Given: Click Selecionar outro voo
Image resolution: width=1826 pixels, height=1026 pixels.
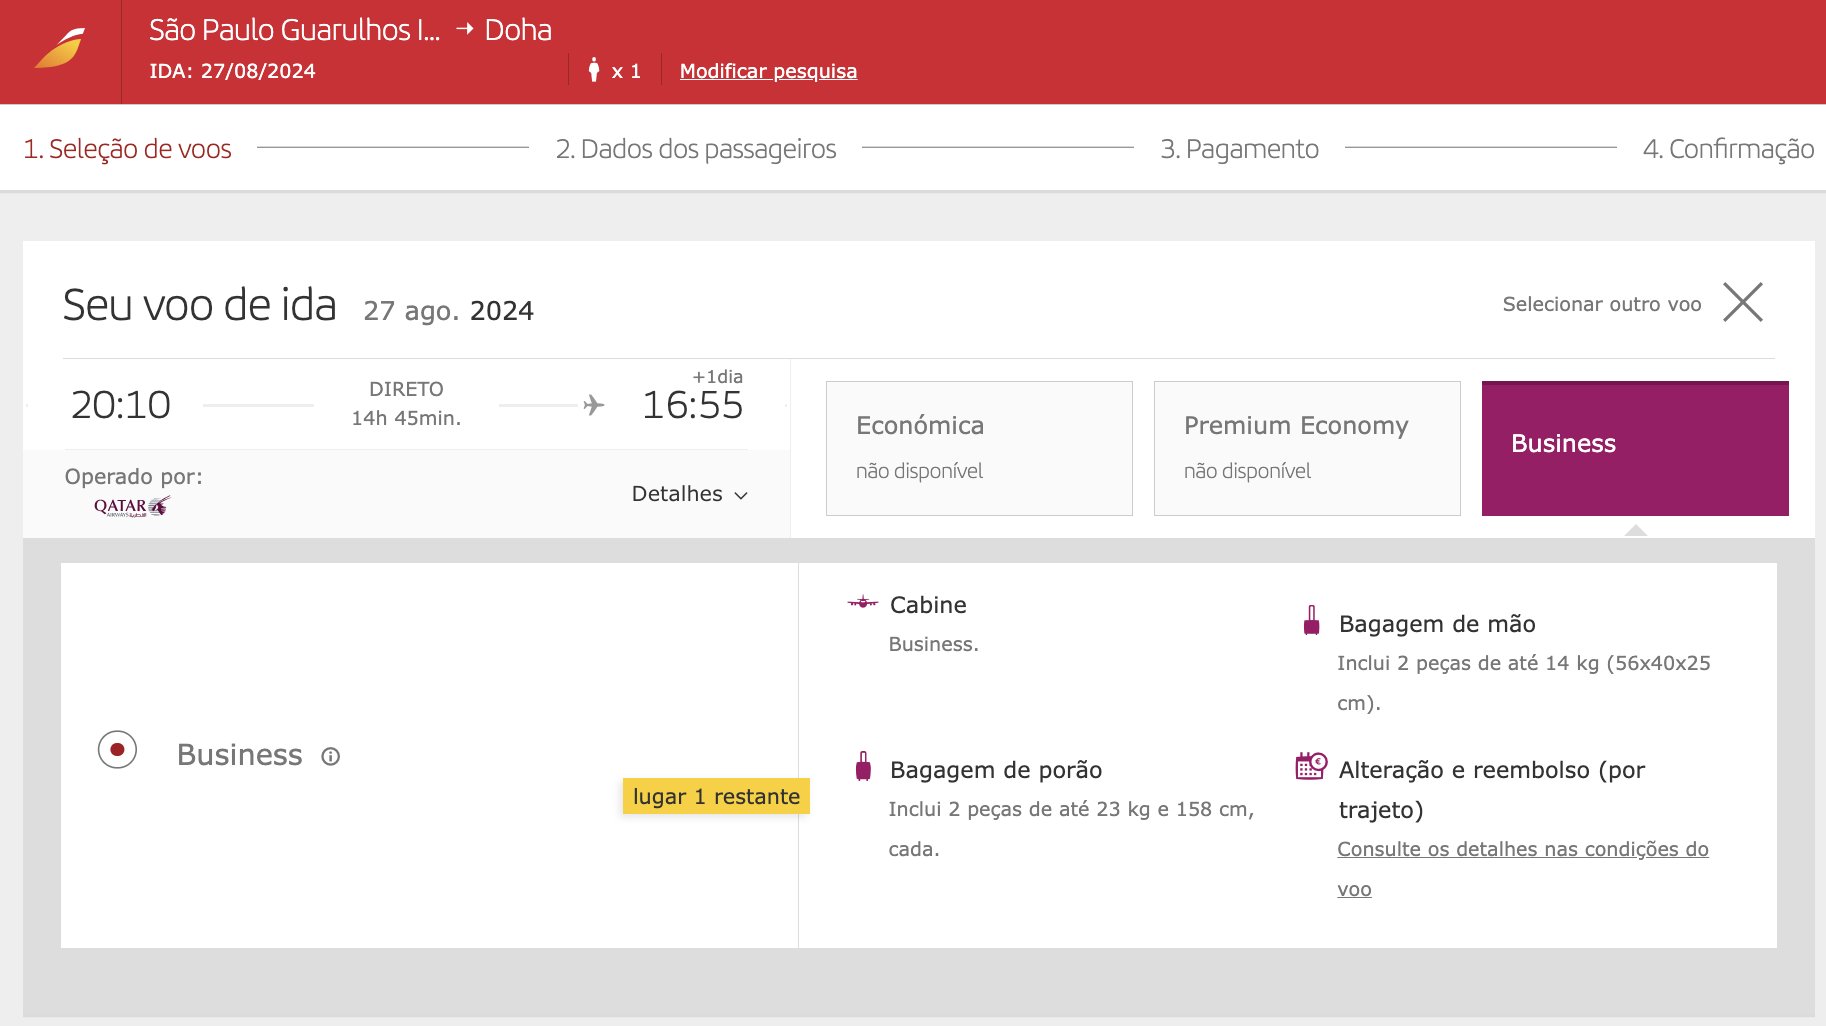Looking at the screenshot, I should coord(1601,304).
